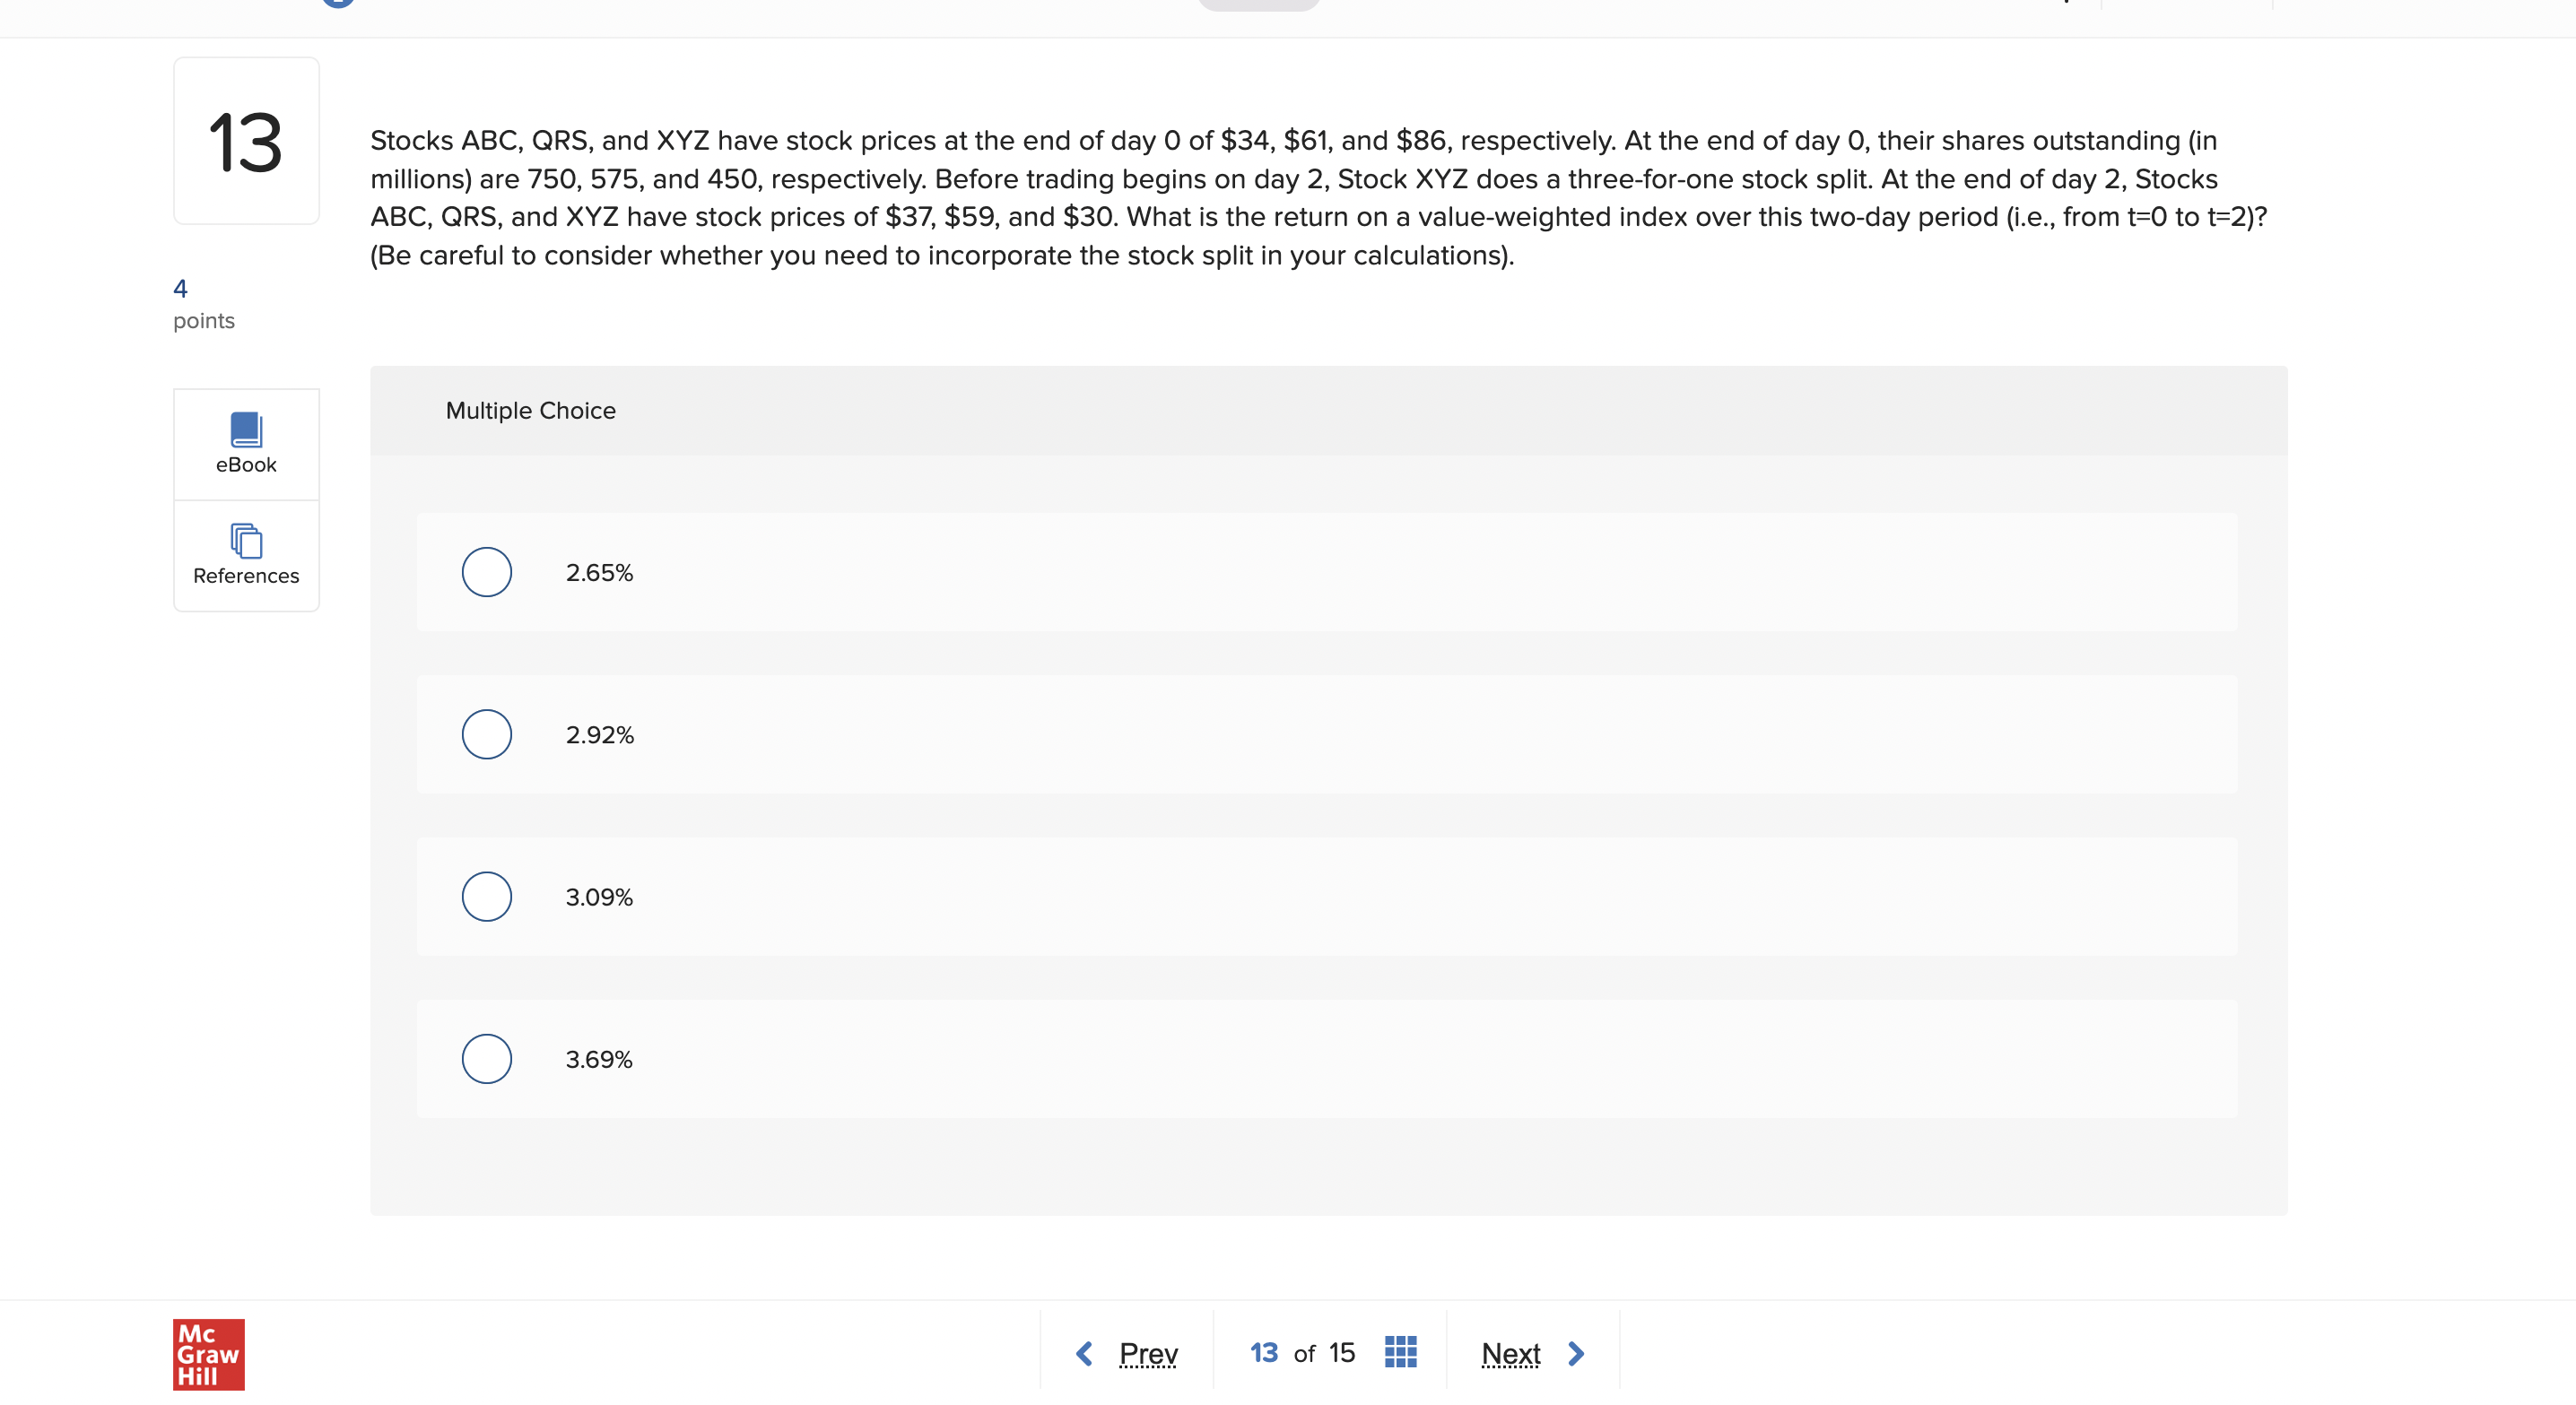Go to the Prev question
The width and height of the screenshot is (2576, 1405).
pos(1148,1352)
